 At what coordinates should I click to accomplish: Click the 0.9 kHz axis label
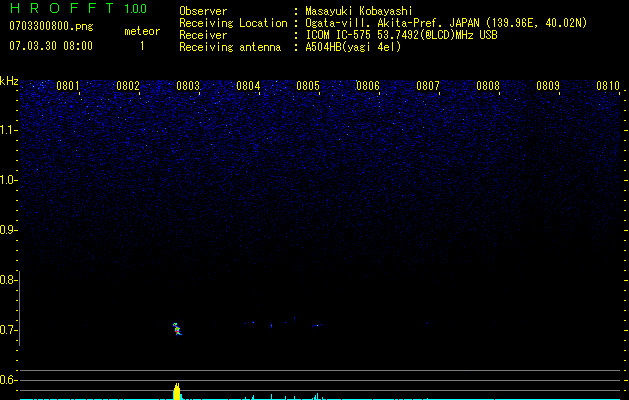coord(8,230)
